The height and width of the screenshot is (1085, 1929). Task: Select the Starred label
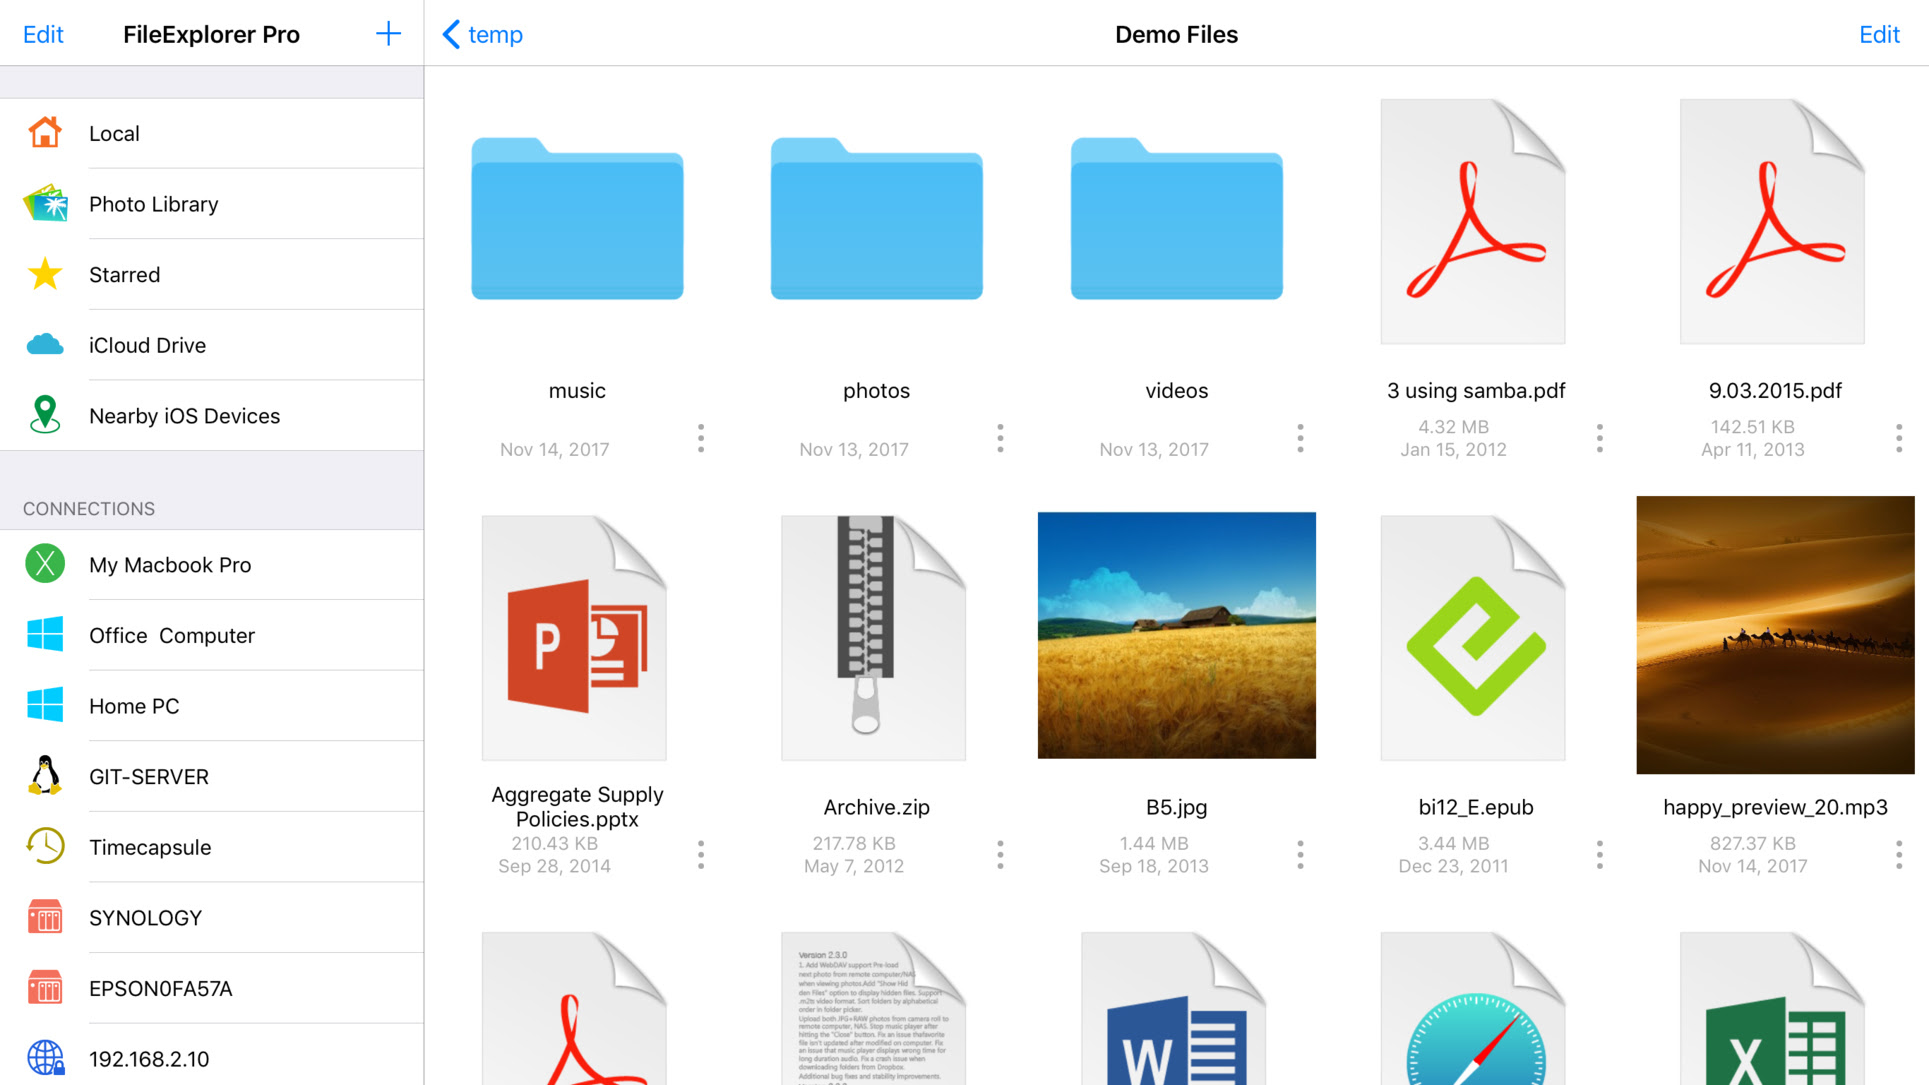coord(124,274)
